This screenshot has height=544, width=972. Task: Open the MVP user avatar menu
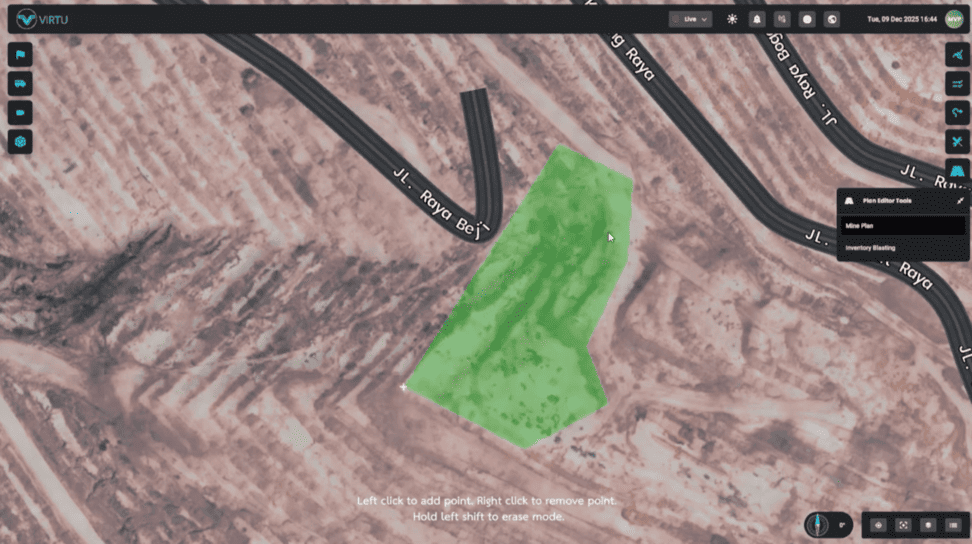pos(953,19)
